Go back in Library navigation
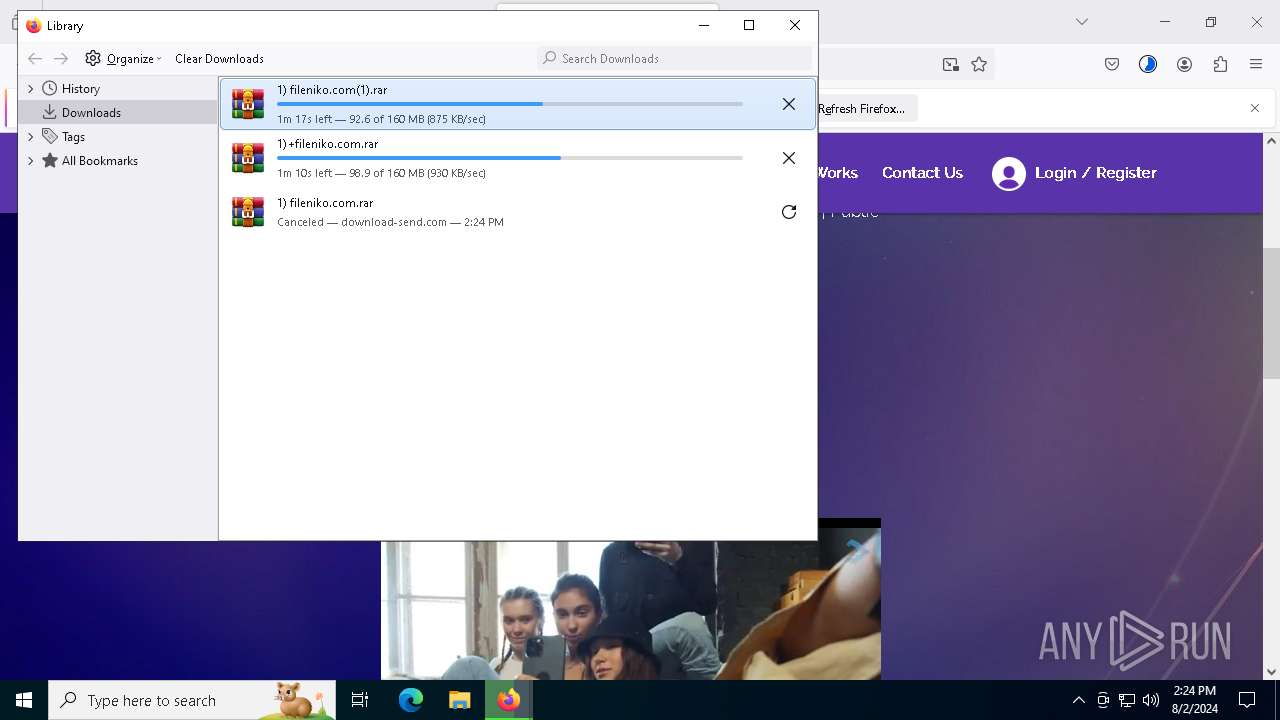1280x720 pixels. click(x=35, y=58)
